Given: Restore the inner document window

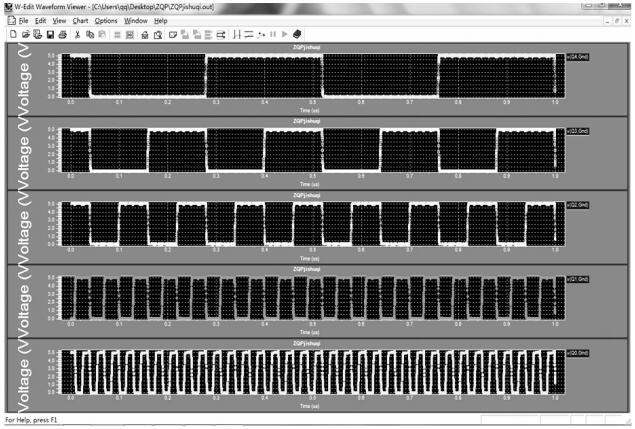Looking at the screenshot, I should coord(617,21).
